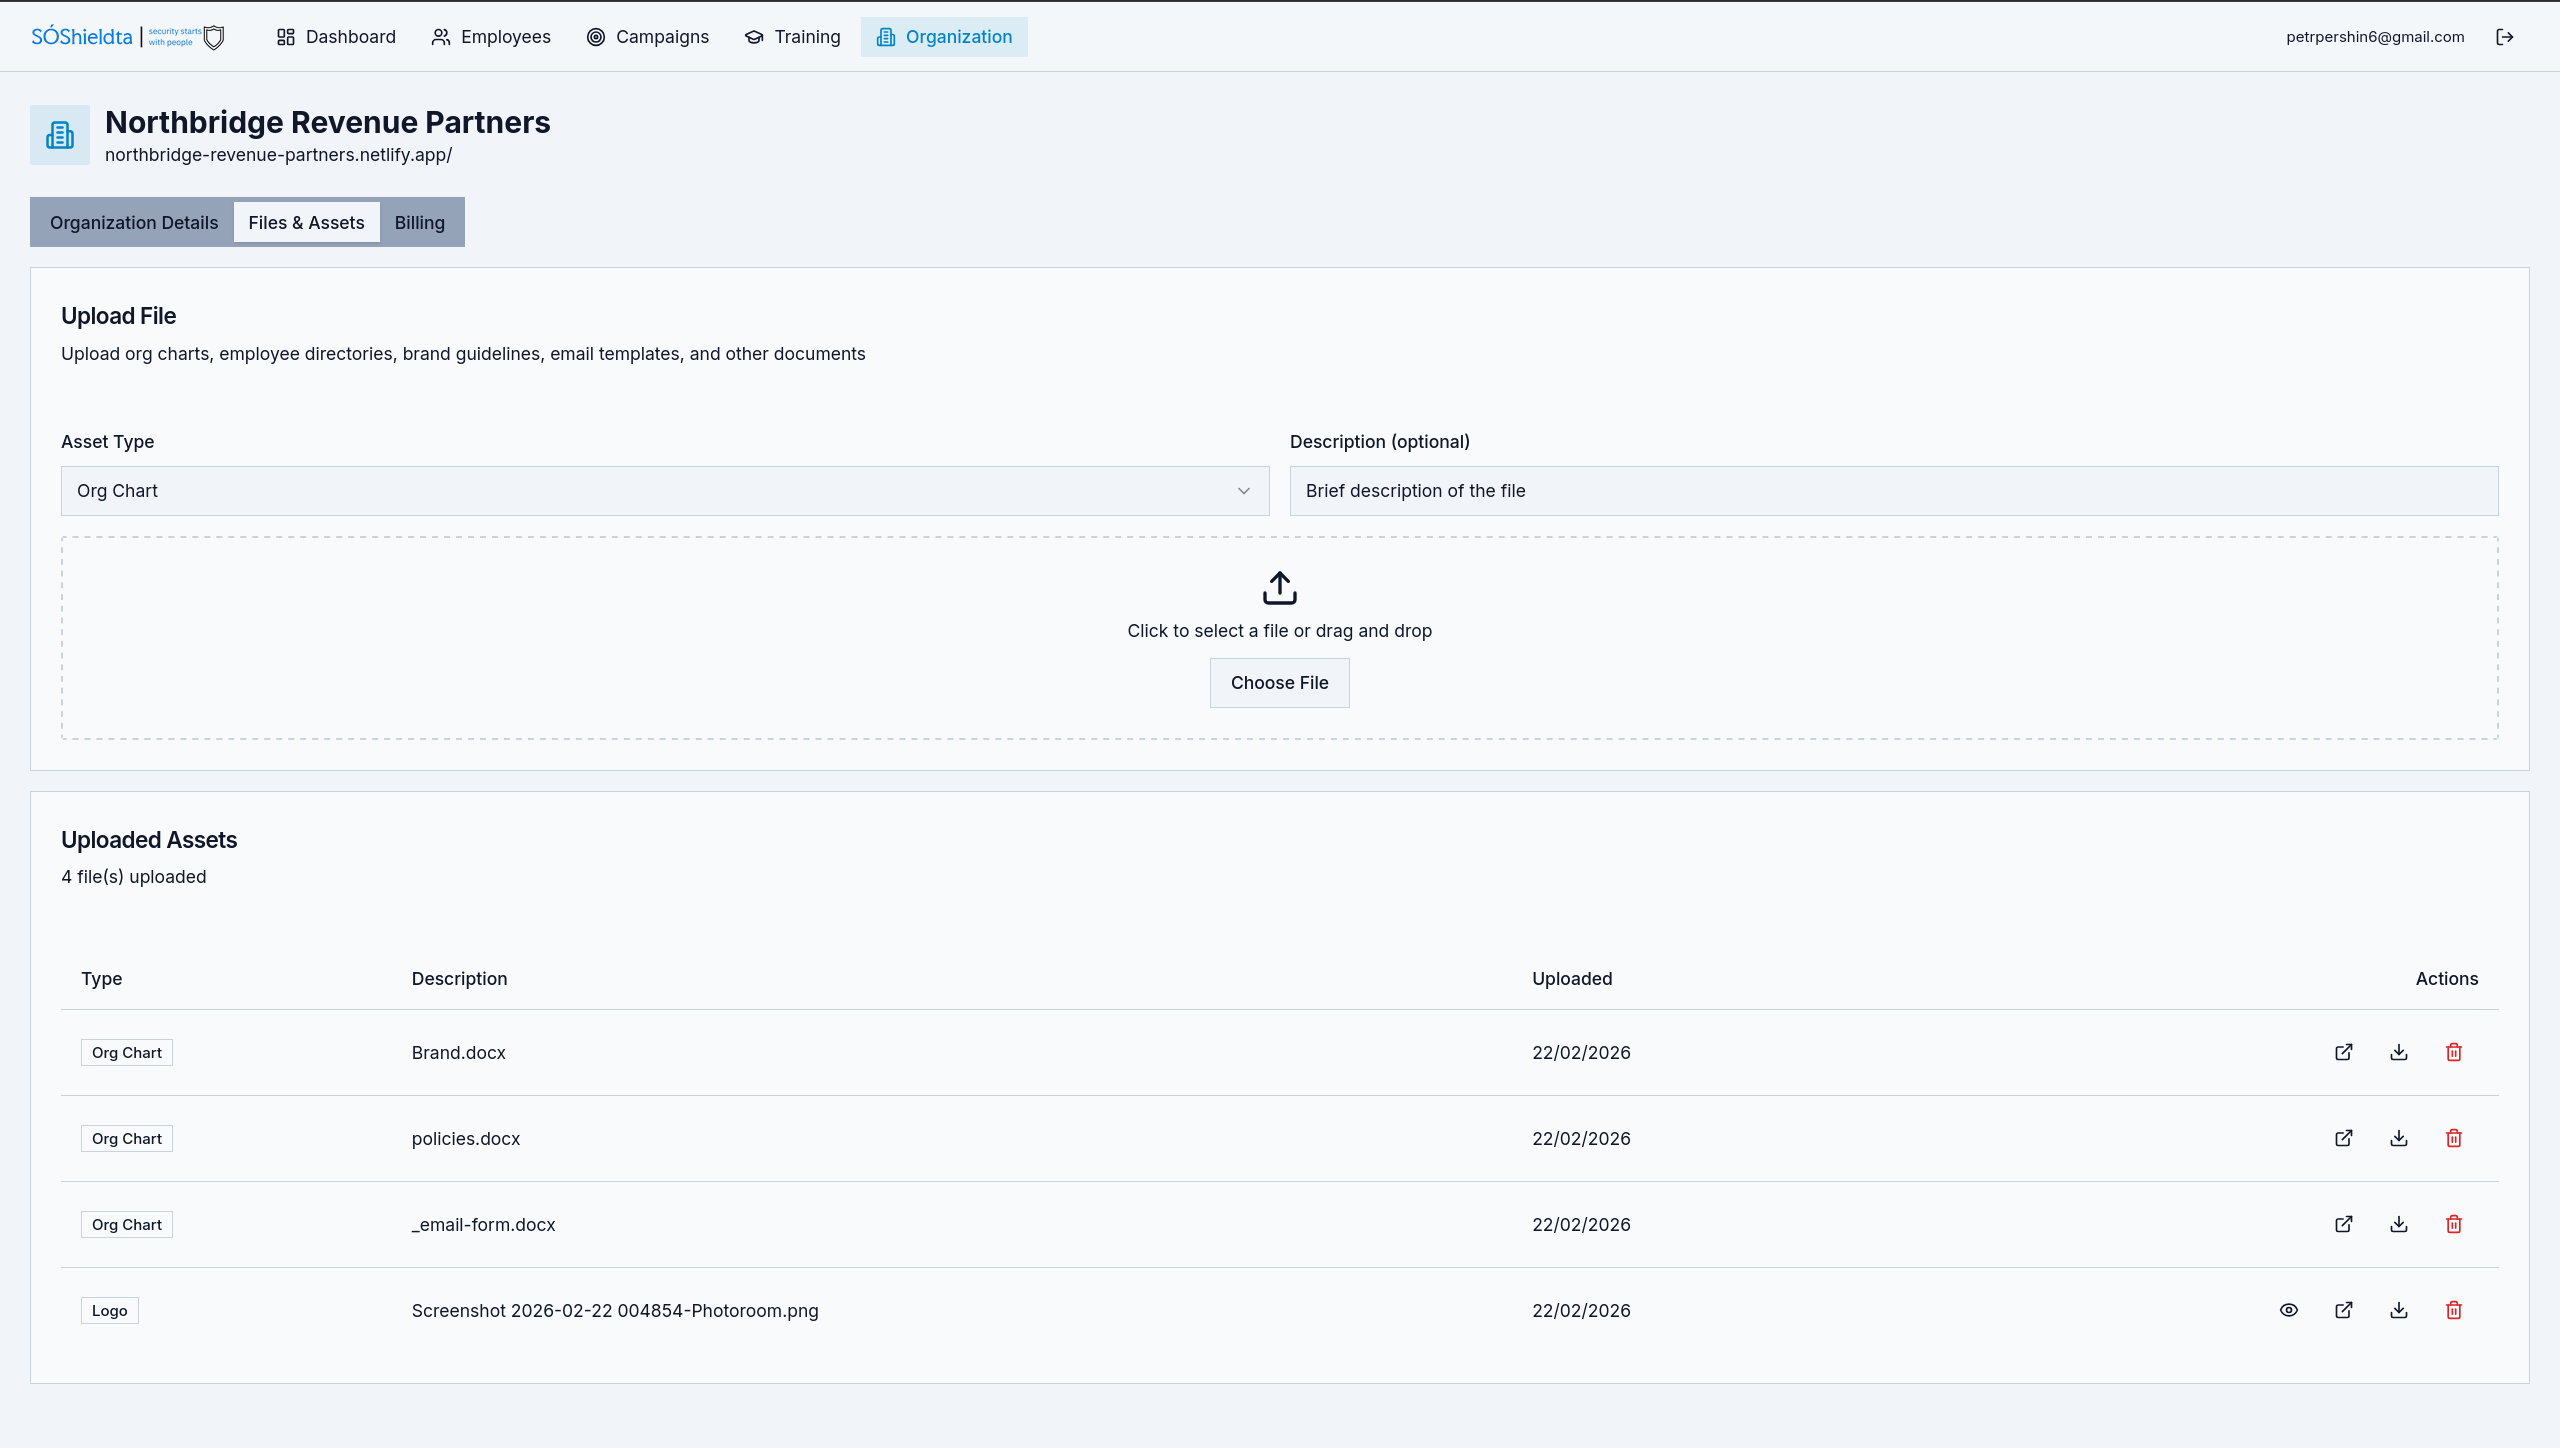The height and width of the screenshot is (1448, 2560).
Task: Click the upload arrow icon
Action: point(1279,588)
